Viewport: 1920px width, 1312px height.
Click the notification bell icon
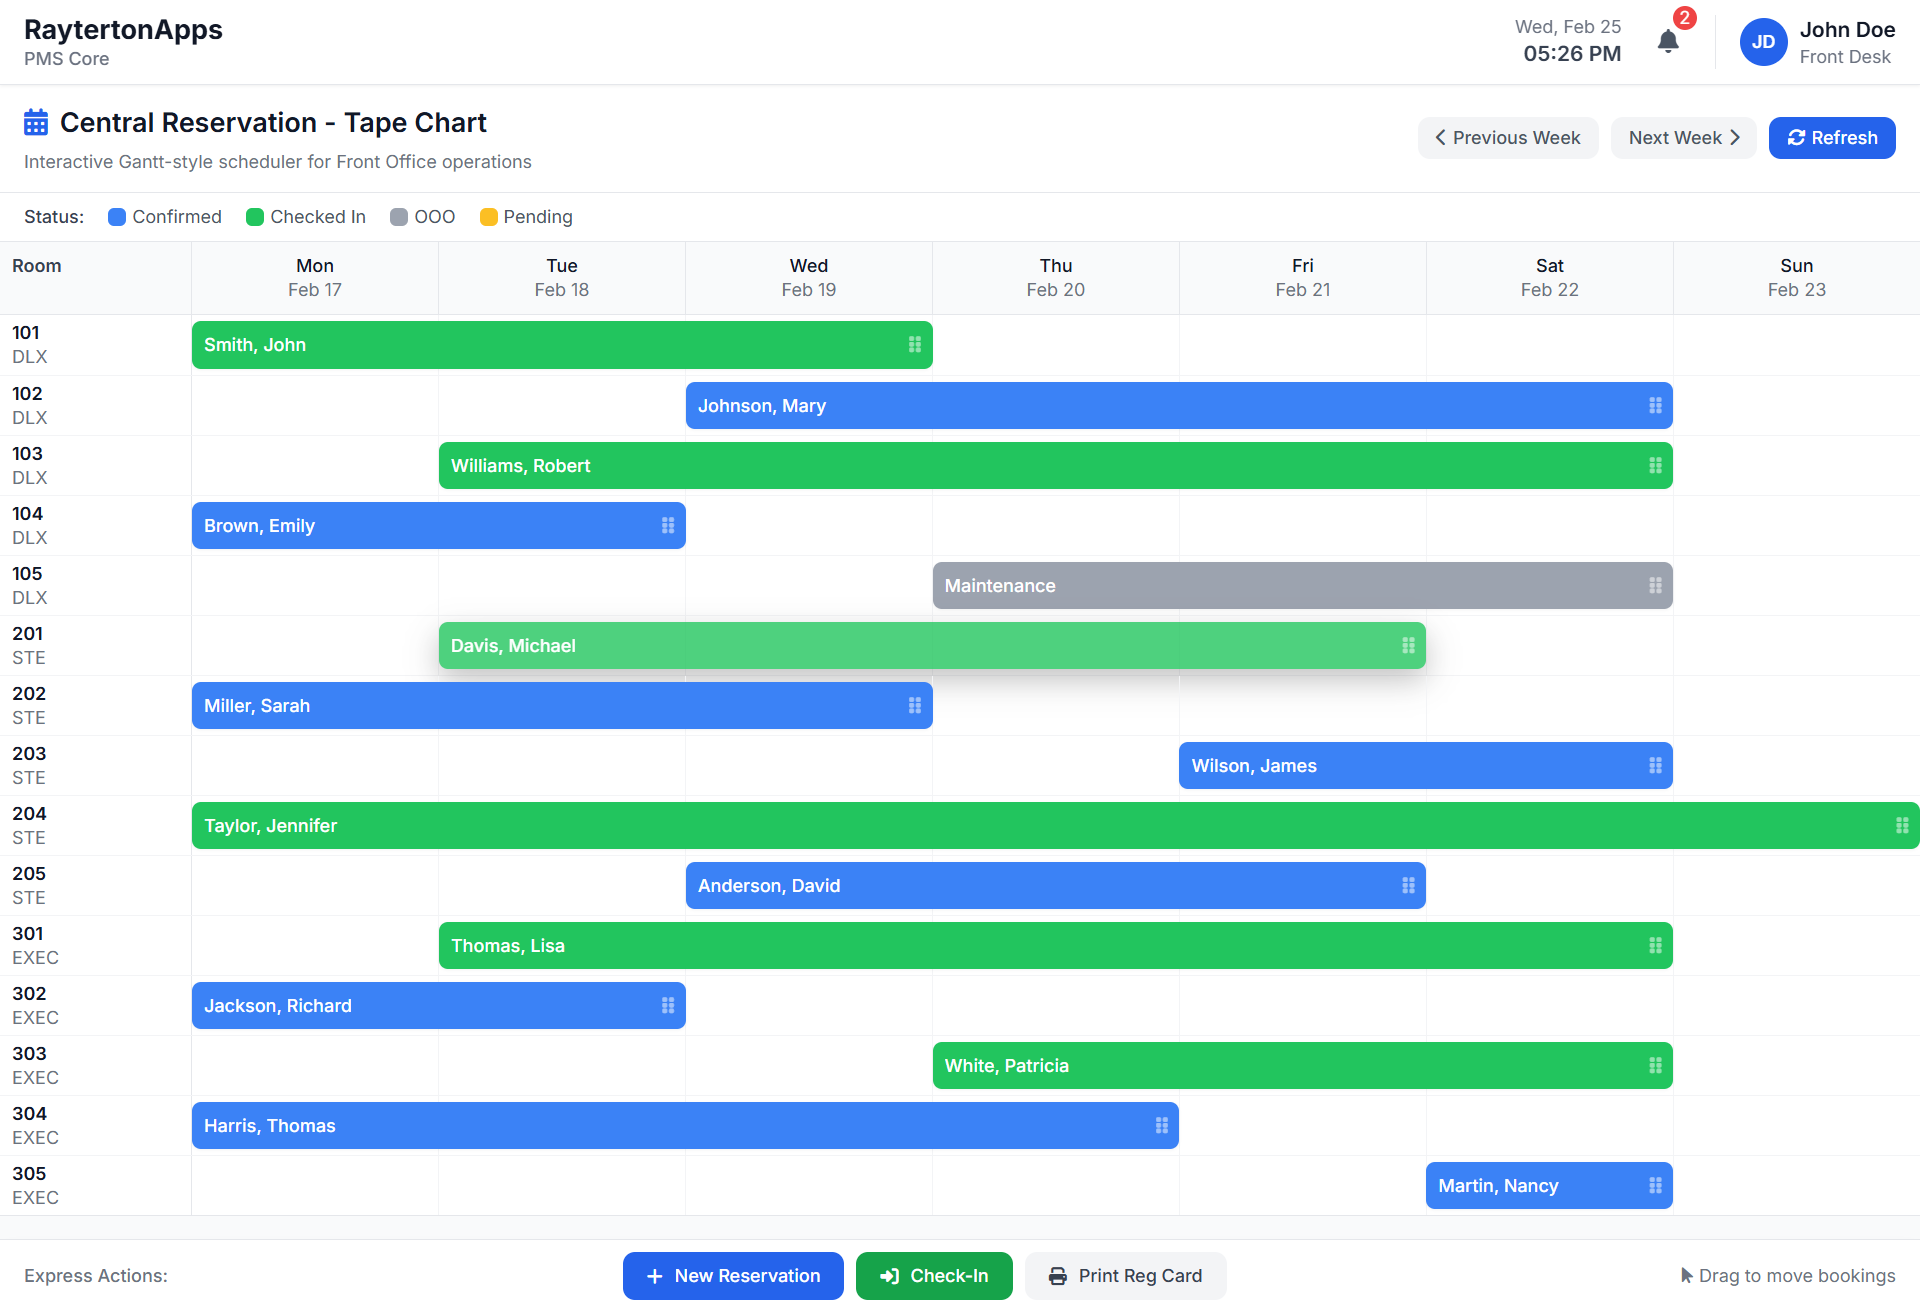(x=1668, y=42)
